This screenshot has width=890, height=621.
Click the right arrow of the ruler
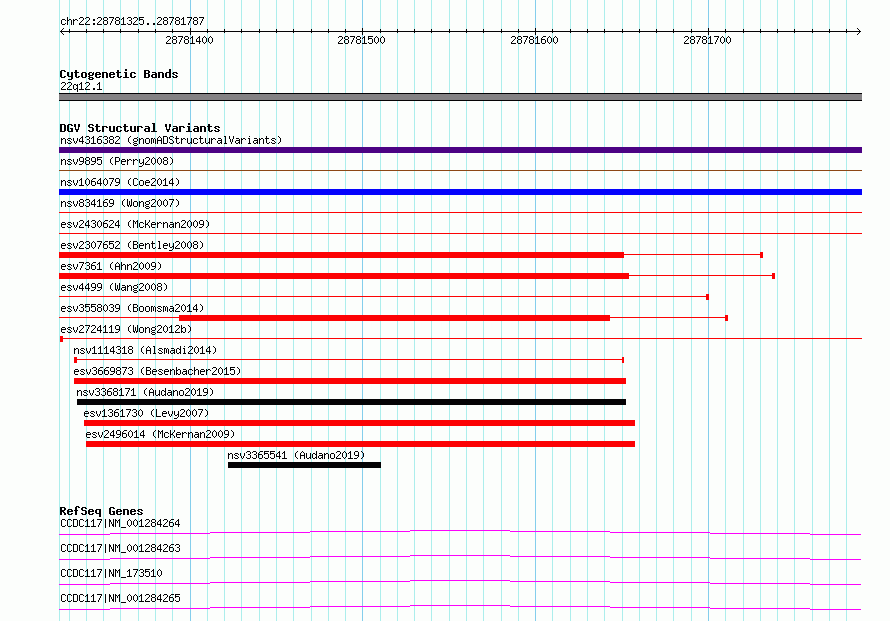click(858, 31)
